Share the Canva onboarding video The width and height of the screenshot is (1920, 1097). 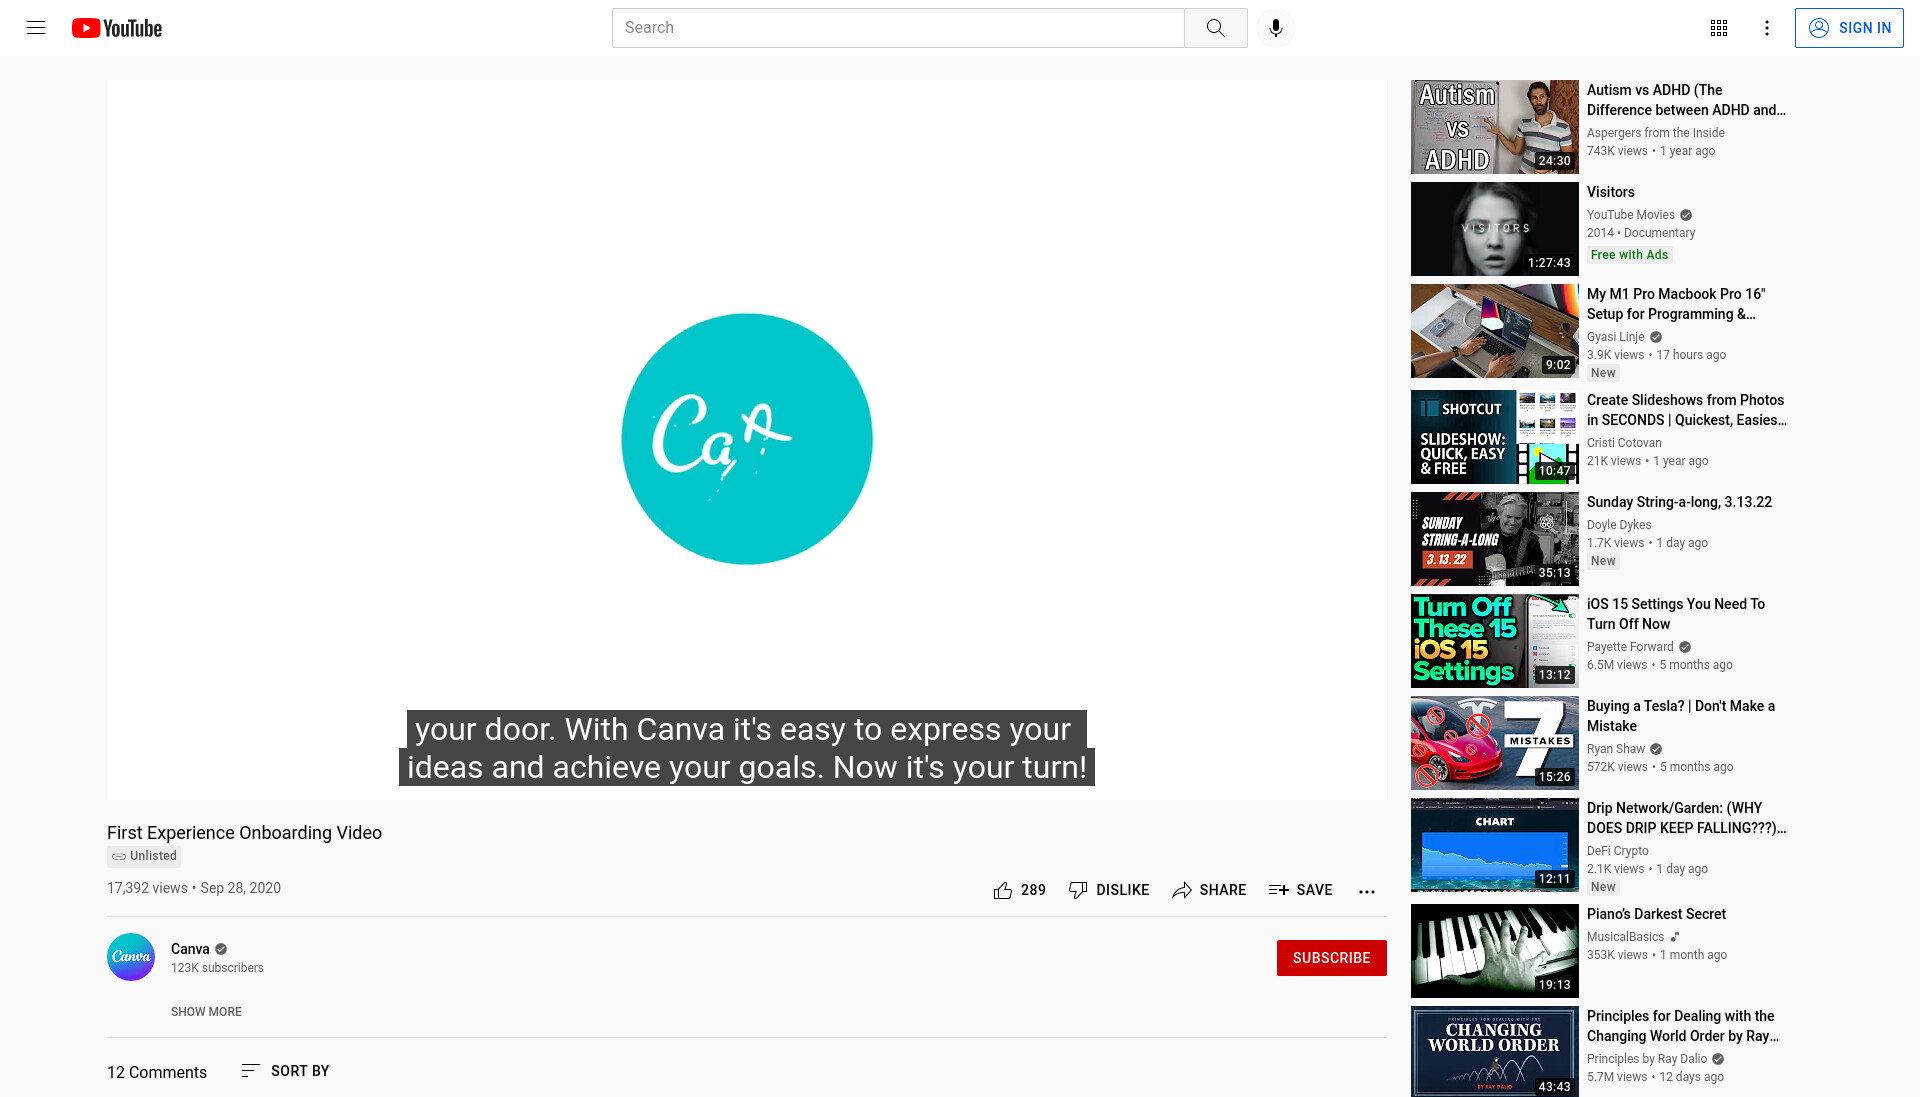pyautogui.click(x=1209, y=890)
